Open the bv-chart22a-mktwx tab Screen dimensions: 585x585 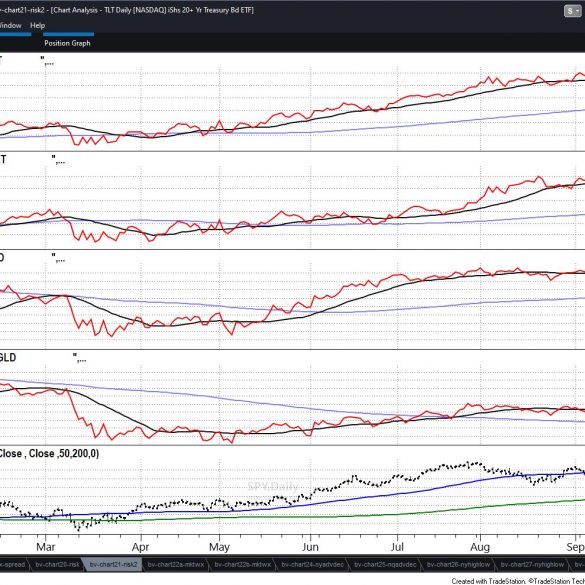pyautogui.click(x=175, y=564)
